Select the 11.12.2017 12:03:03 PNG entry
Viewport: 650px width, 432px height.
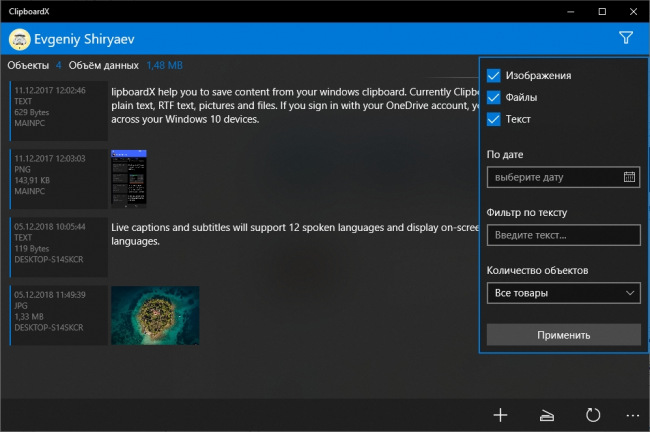pos(58,179)
